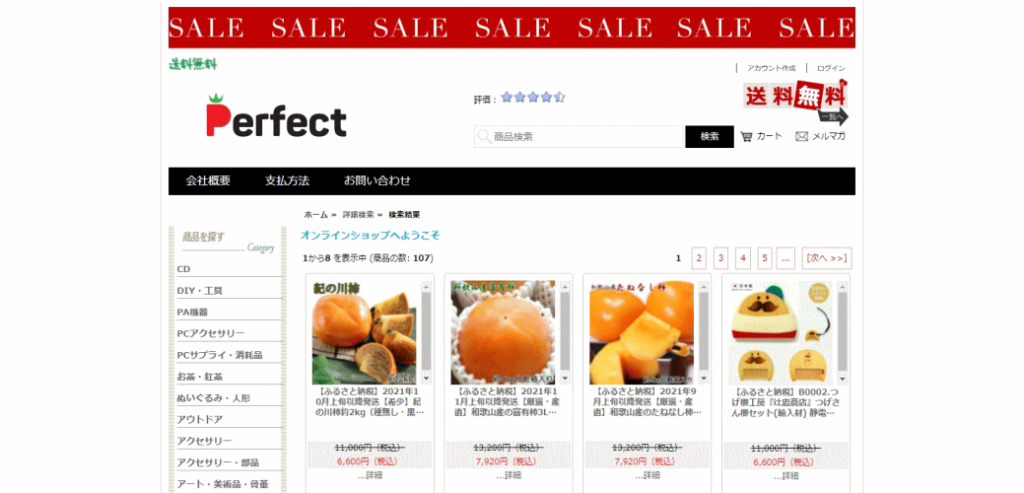Click the magnifier icon in search box
Viewport: 1024px width, 493px height.
[x=484, y=136]
